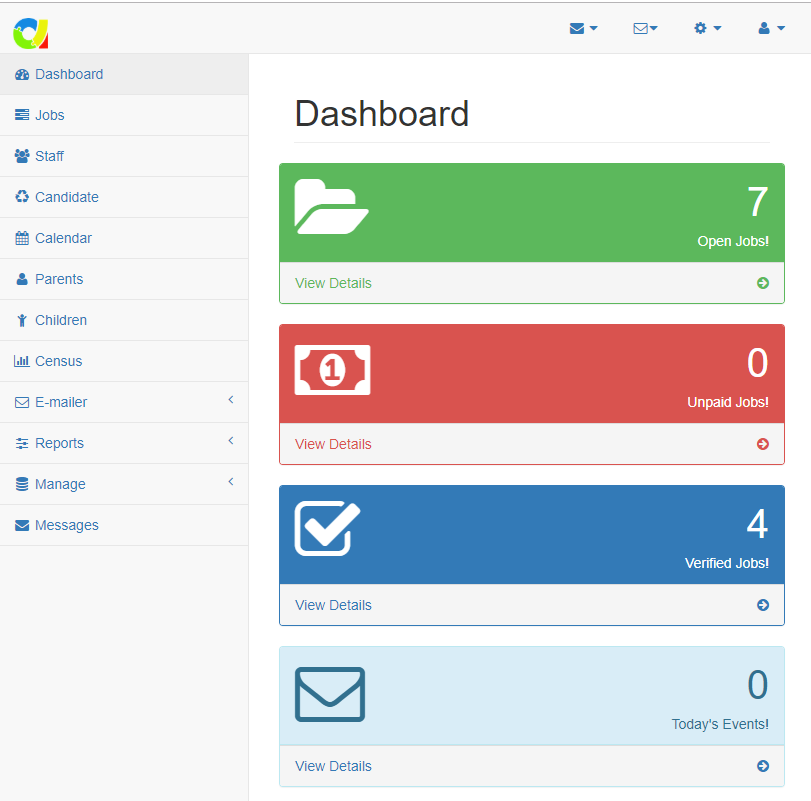
Task: Click the Census bar chart icon
Action: coord(22,361)
